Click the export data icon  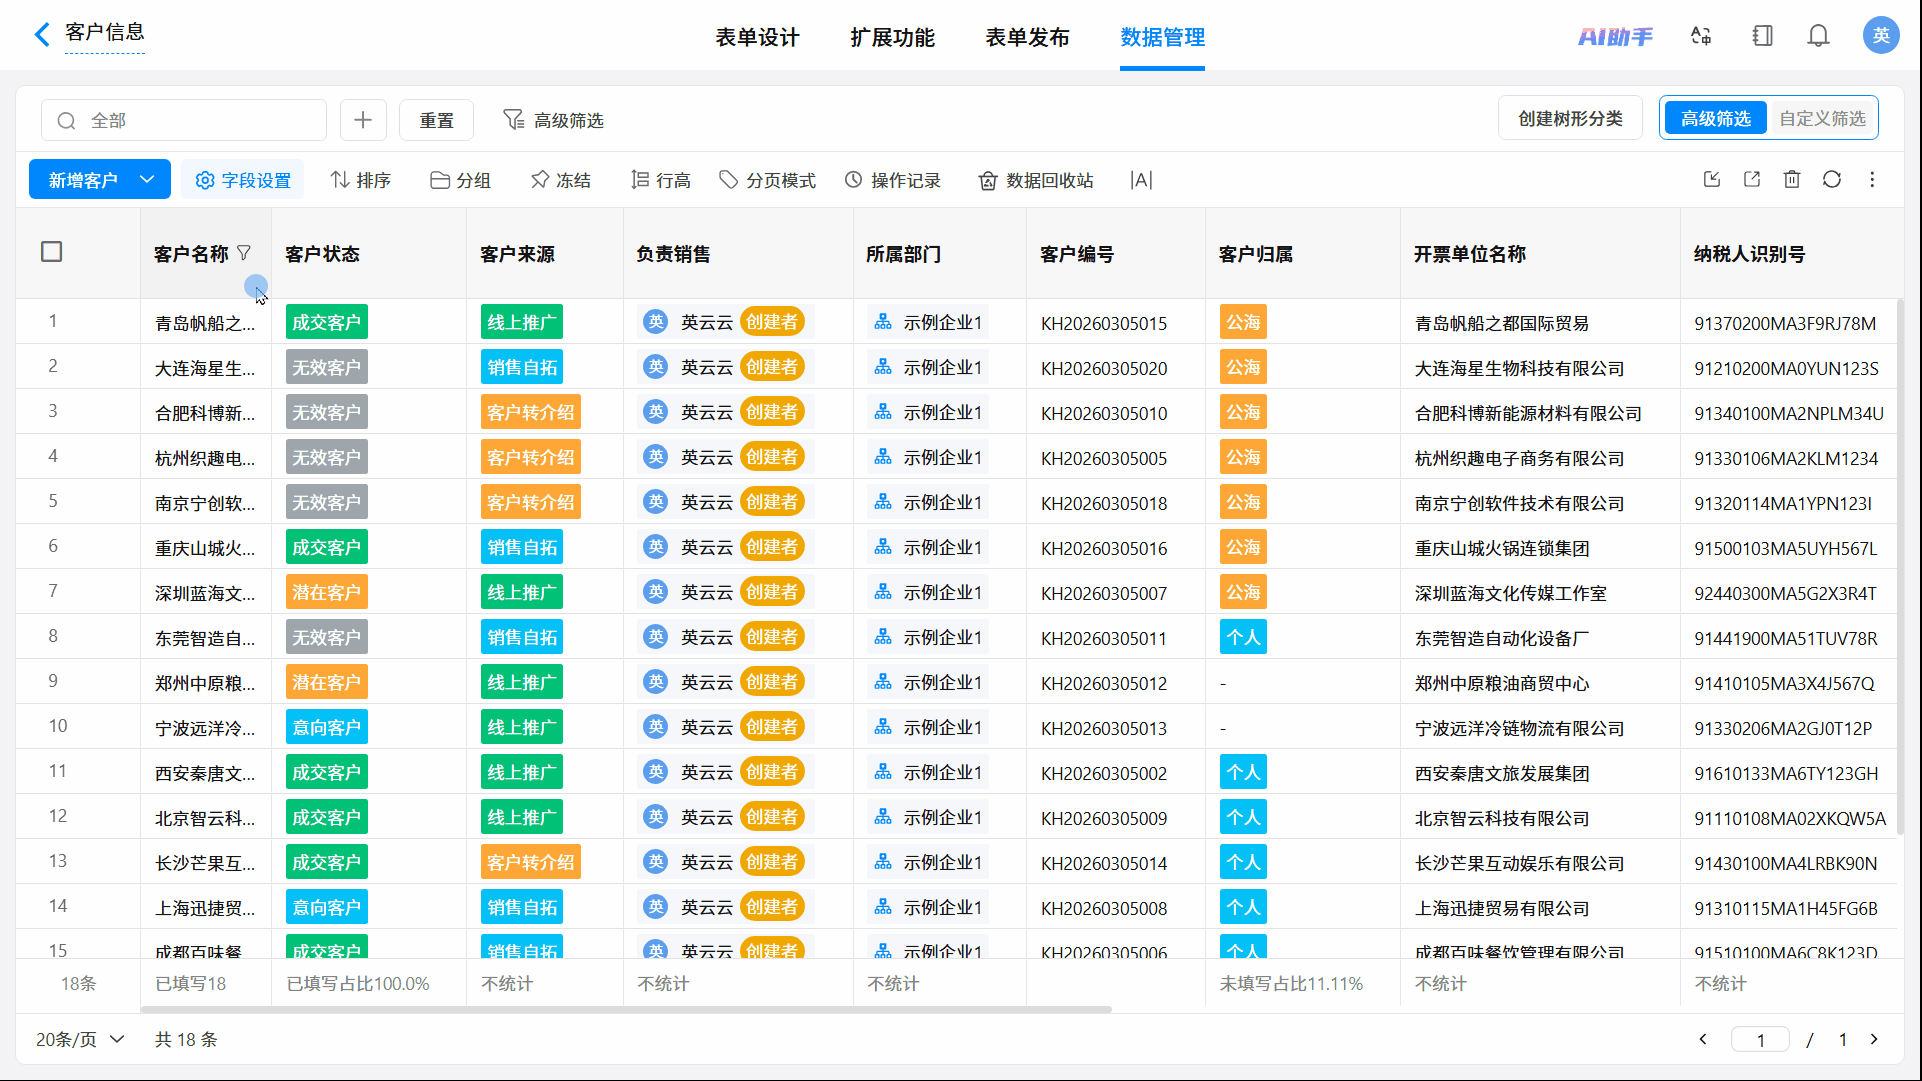[1752, 179]
